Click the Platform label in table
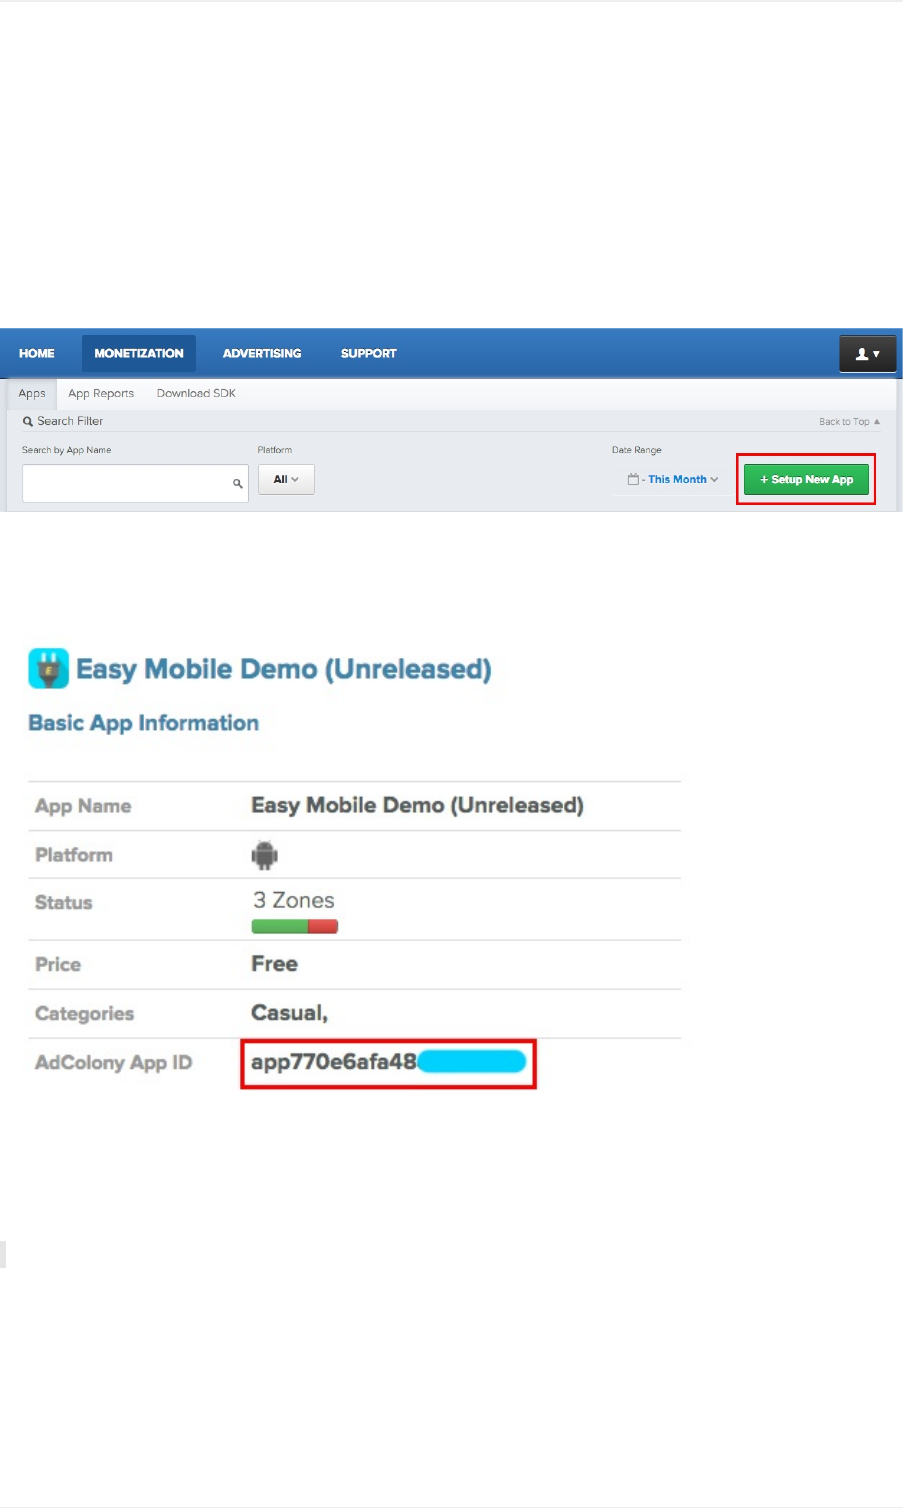Screen dimensions: 903x1508 coord(74,855)
